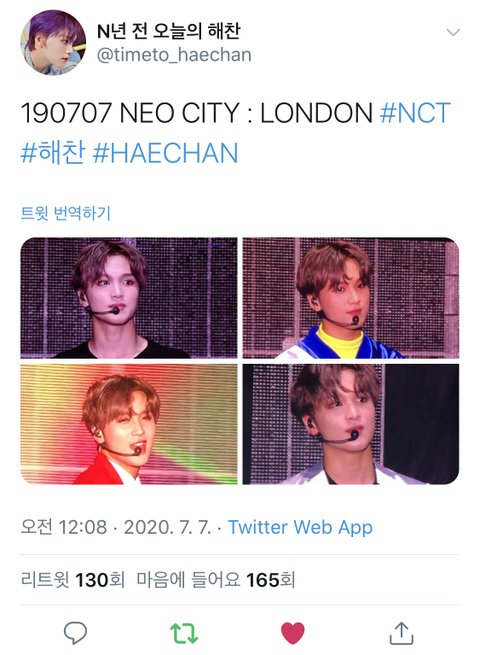Open the tweet options chevron
The image size is (480, 655).
(453, 32)
